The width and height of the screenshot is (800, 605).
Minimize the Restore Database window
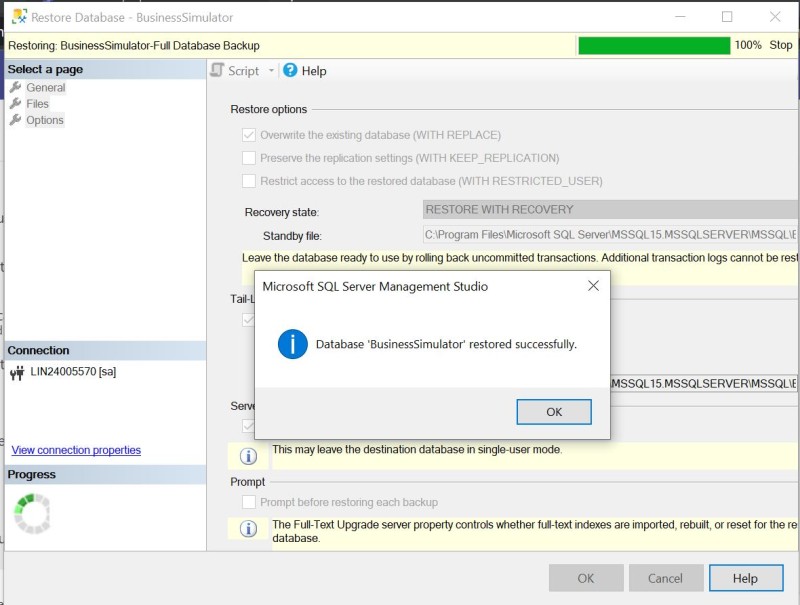680,17
